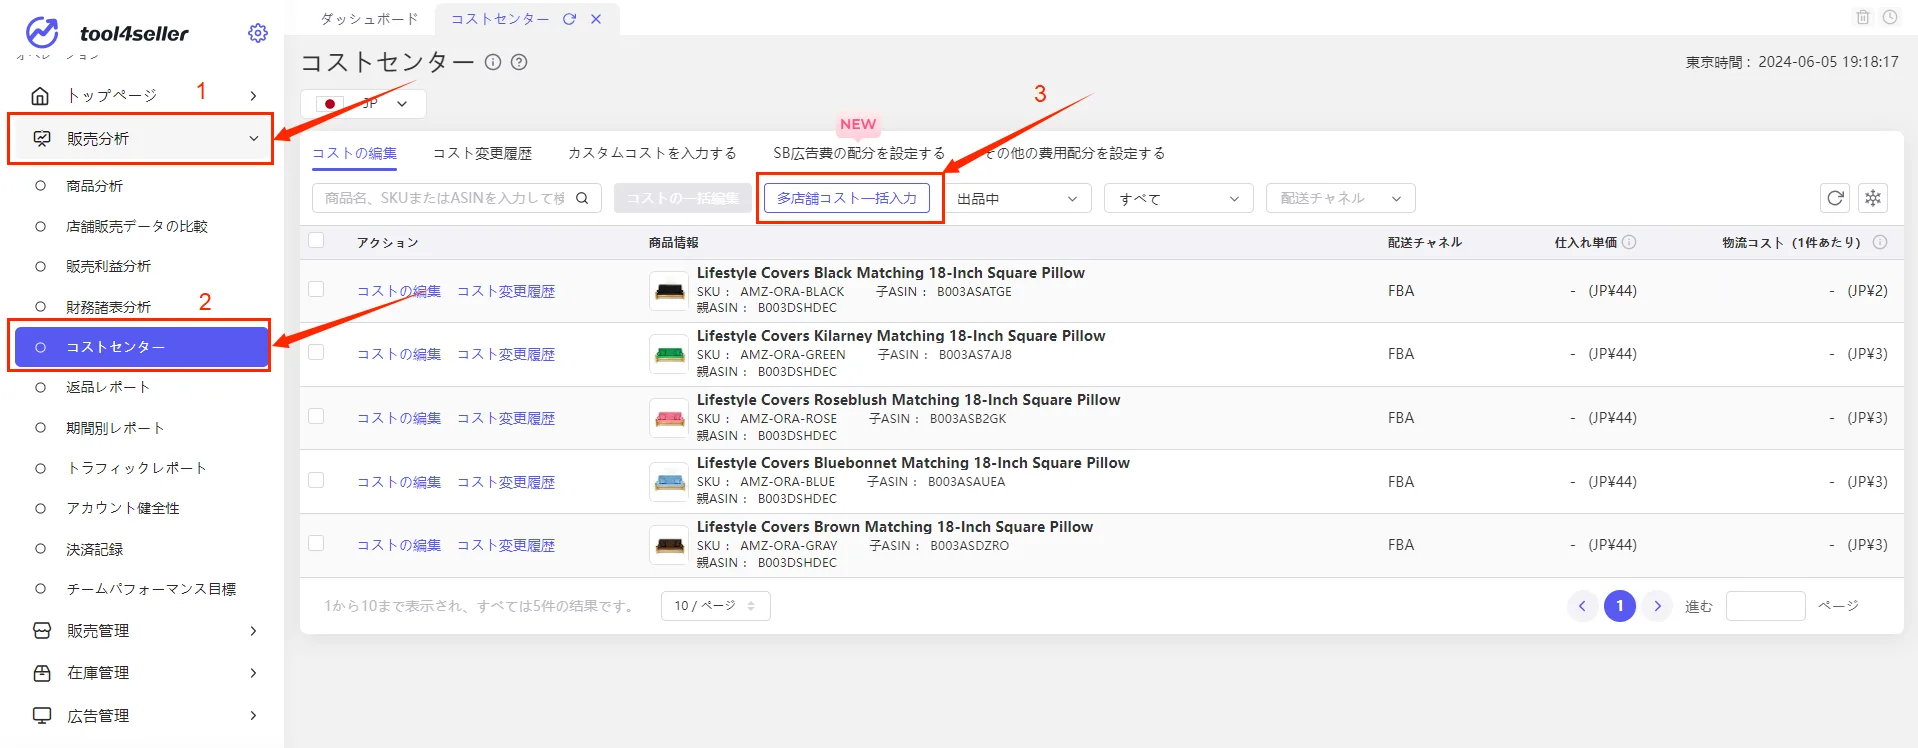The width and height of the screenshot is (1918, 748).
Task: Click the Brown Pillow product thumbnail
Action: tap(669, 545)
